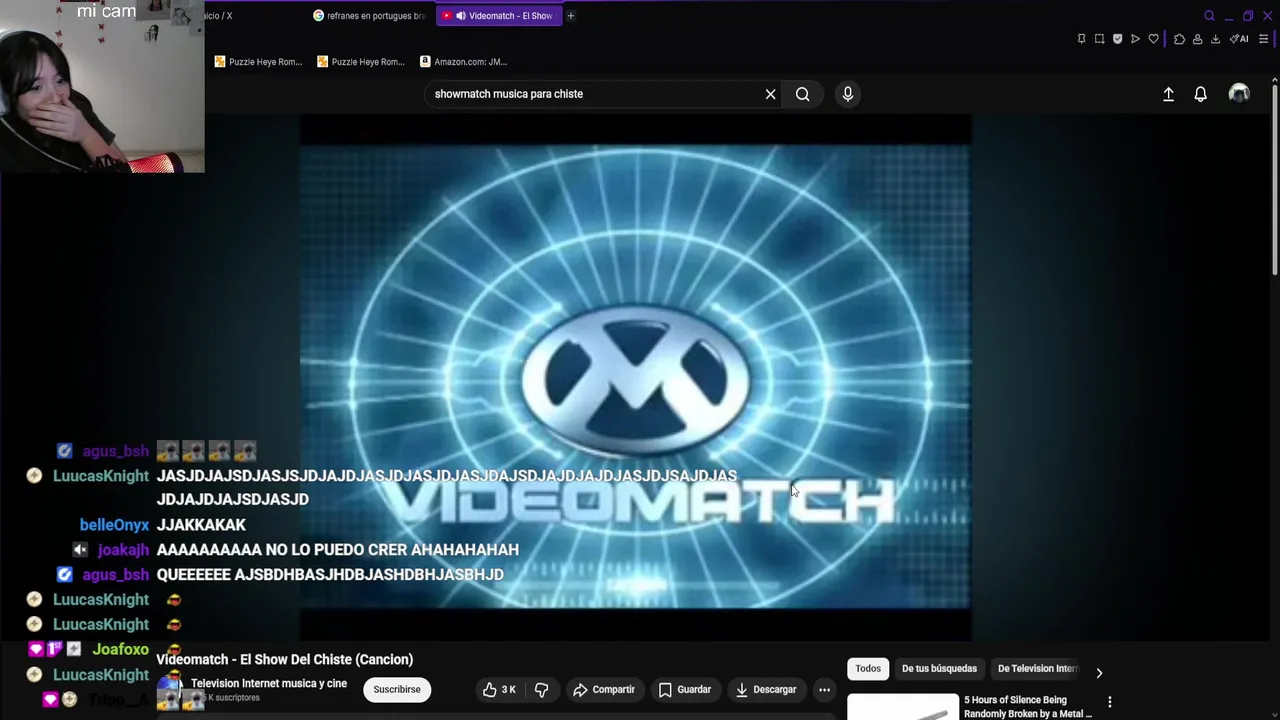
Task: Open the Amazon.com bookmark
Action: [x=463, y=62]
